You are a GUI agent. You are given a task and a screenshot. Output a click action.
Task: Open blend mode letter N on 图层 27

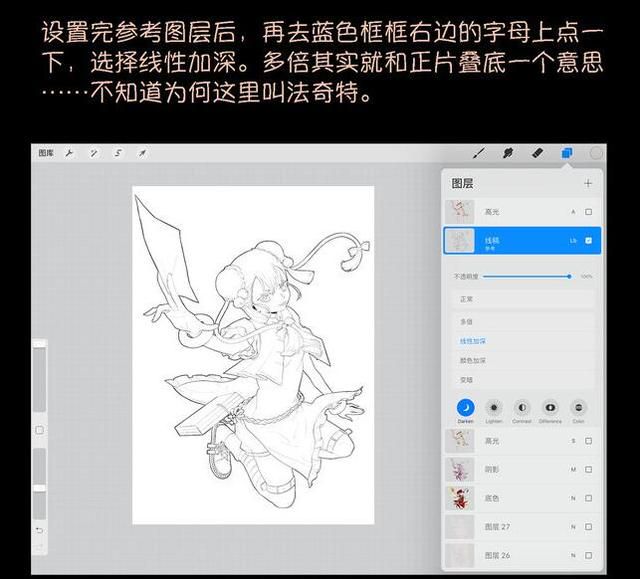tap(573, 527)
